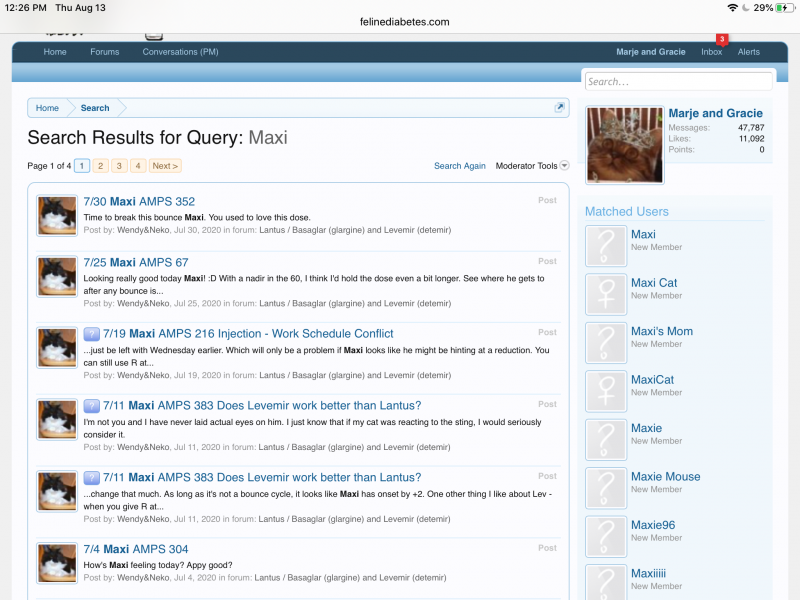Open the popup icon in breadcrumb bar
The height and width of the screenshot is (600, 800).
560,108
